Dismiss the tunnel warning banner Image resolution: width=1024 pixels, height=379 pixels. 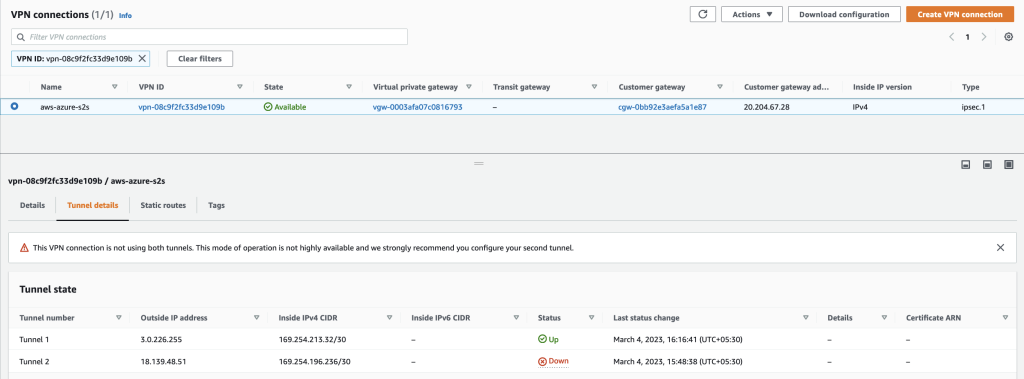coord(1000,248)
